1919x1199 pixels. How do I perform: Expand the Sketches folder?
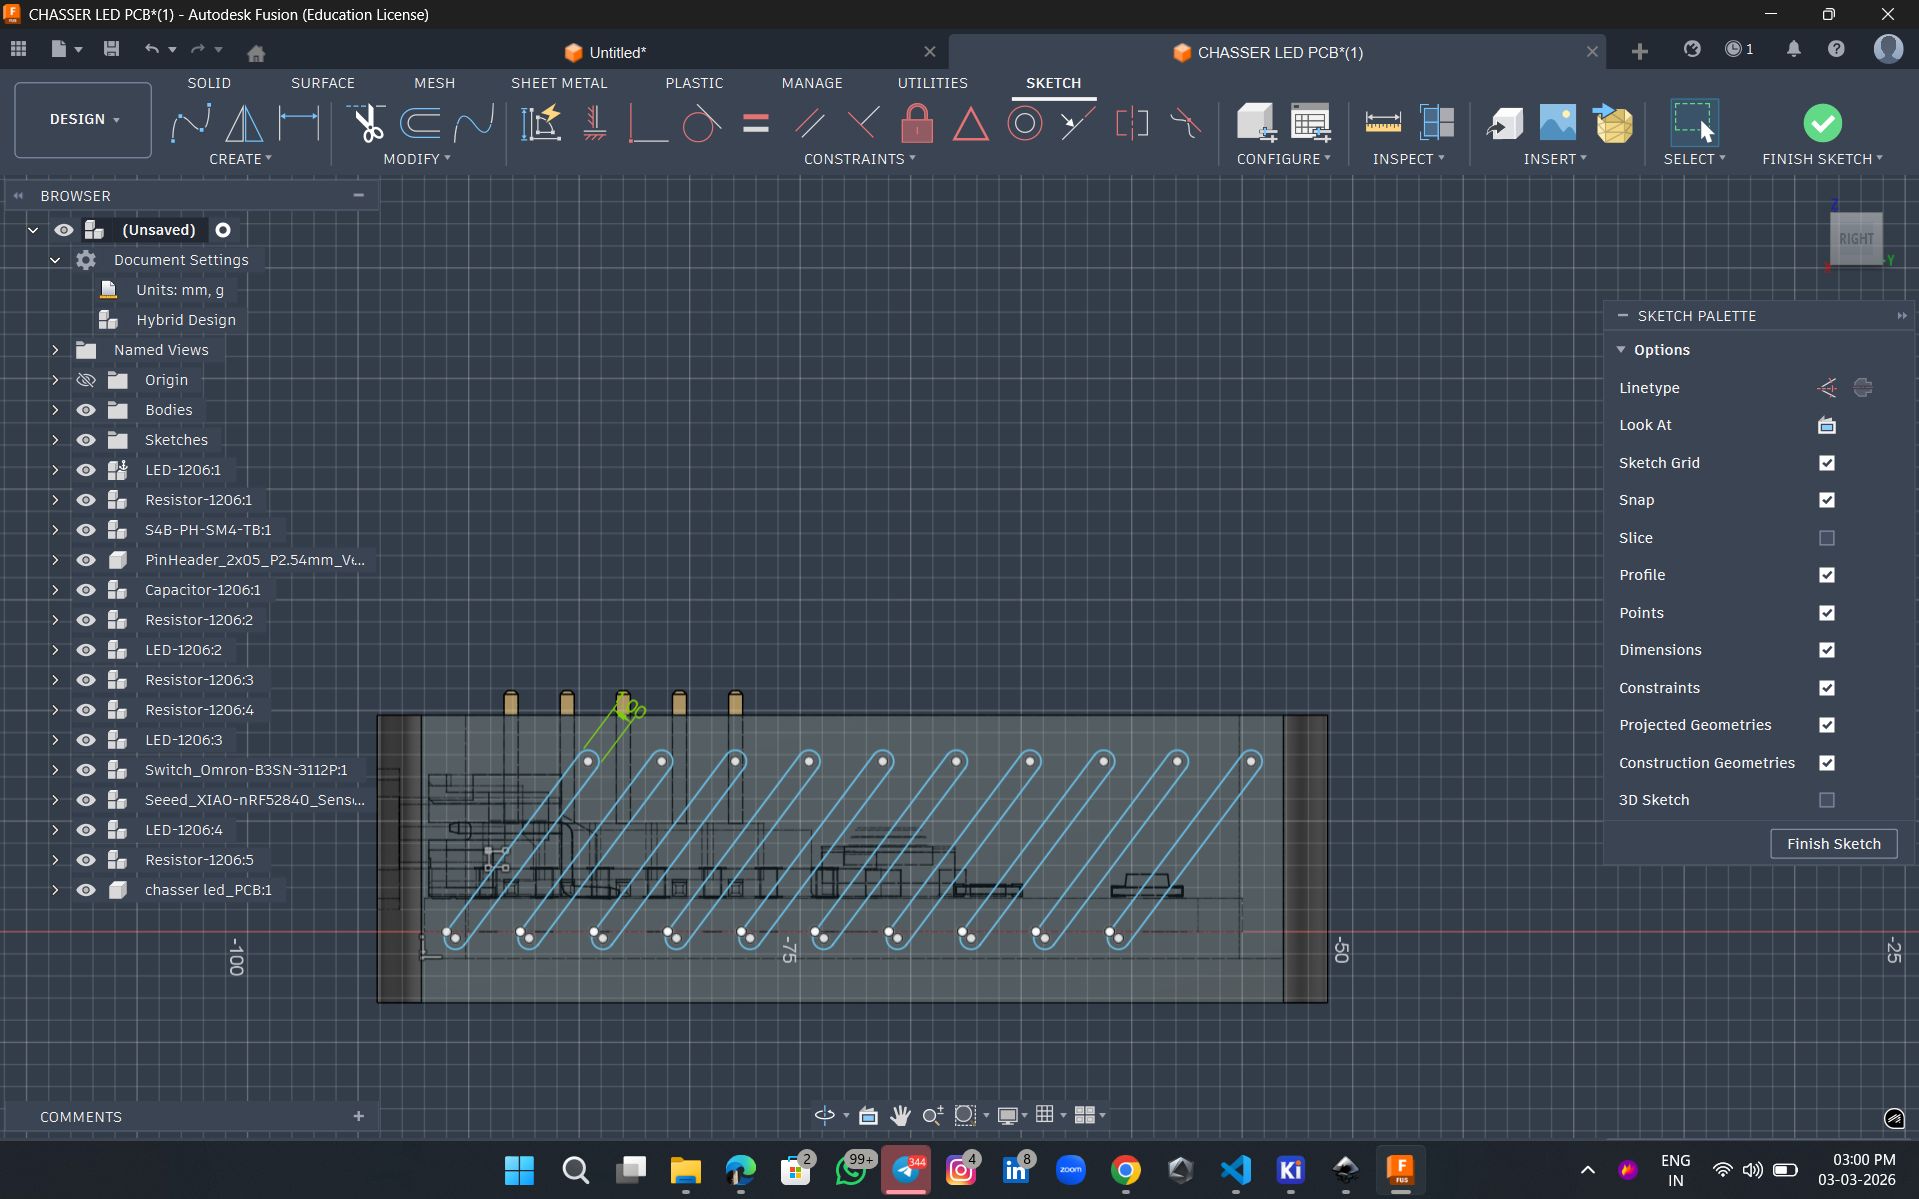pyautogui.click(x=55, y=440)
